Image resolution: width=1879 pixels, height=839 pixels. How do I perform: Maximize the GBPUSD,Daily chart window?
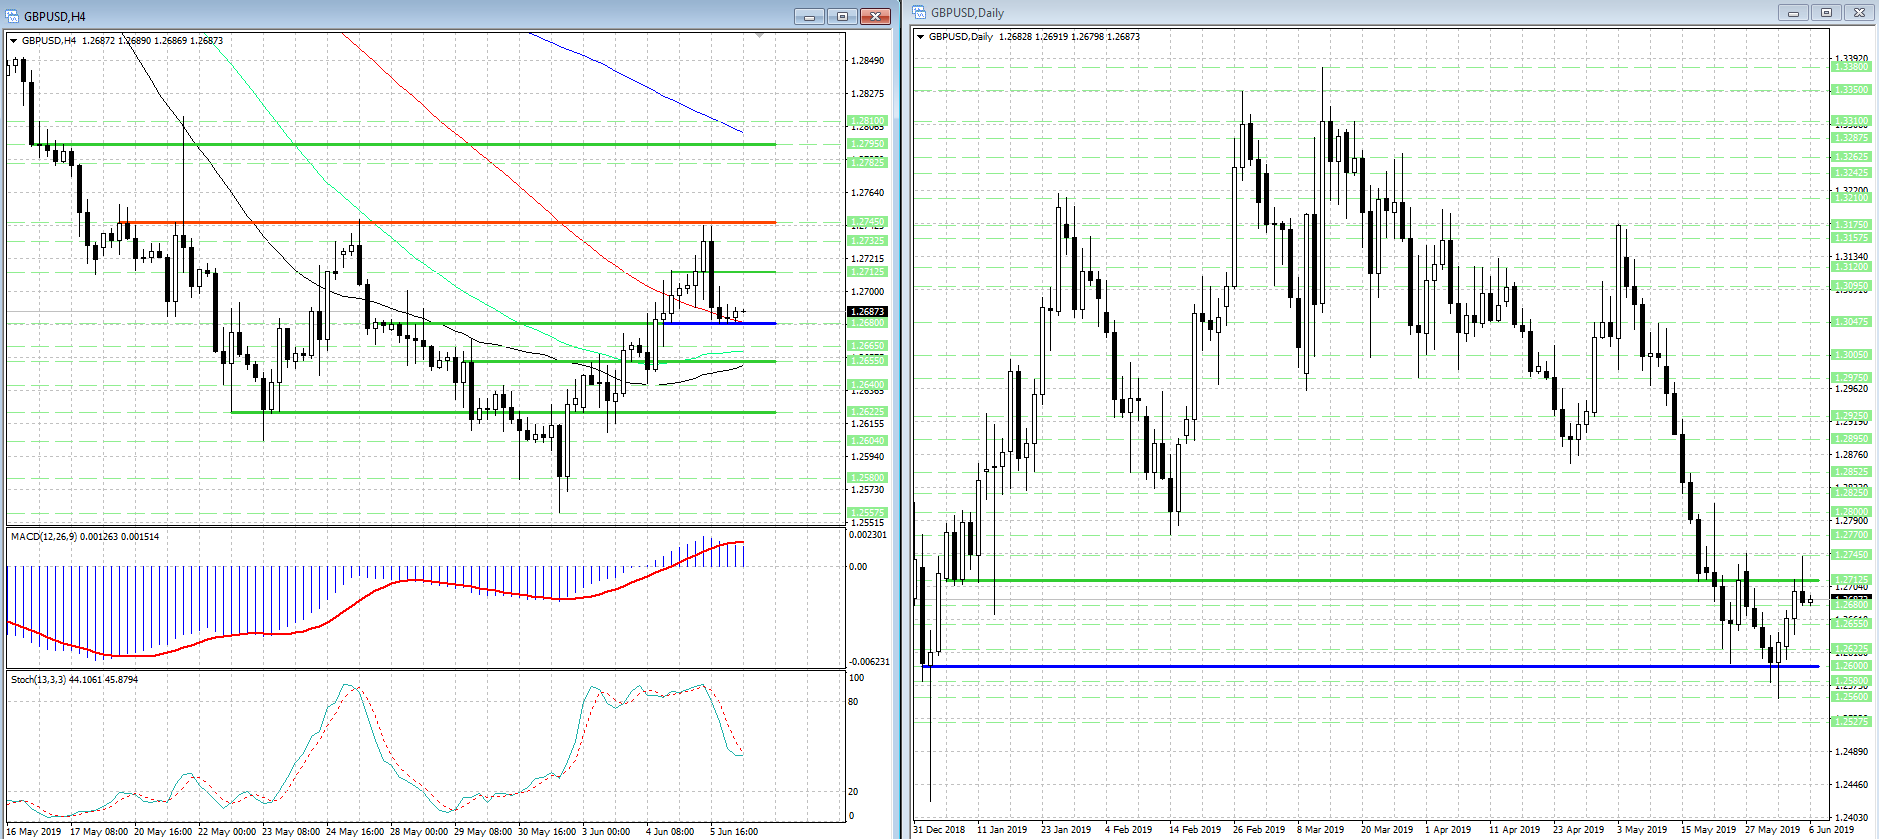(1826, 13)
